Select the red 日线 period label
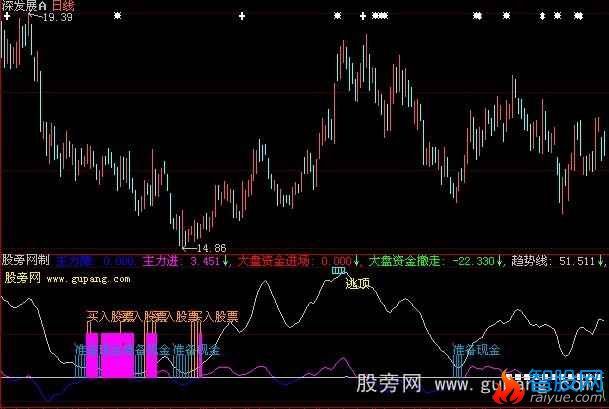This screenshot has height=409, width=609. (x=63, y=5)
